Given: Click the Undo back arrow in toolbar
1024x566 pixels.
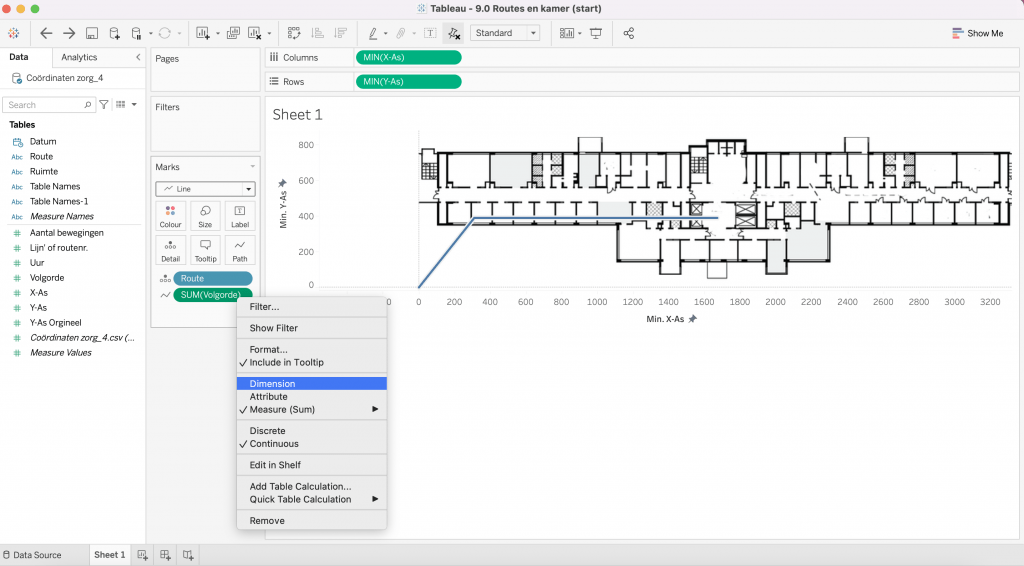Looking at the screenshot, I should (x=46, y=33).
